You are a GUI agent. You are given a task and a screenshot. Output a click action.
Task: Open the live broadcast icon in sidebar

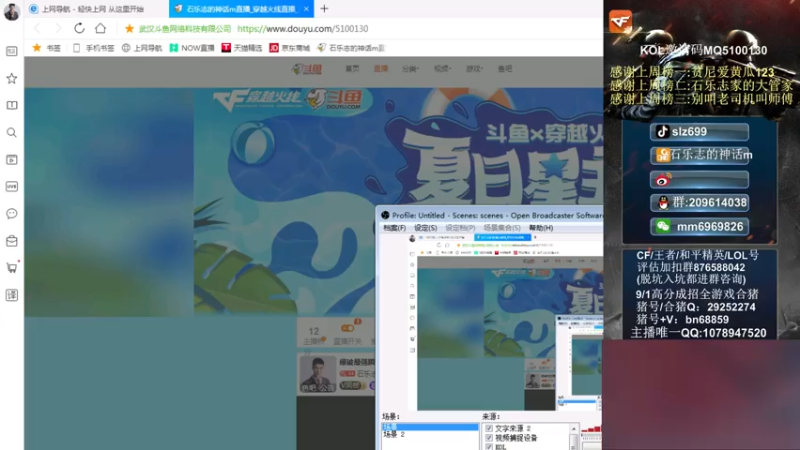click(12, 187)
